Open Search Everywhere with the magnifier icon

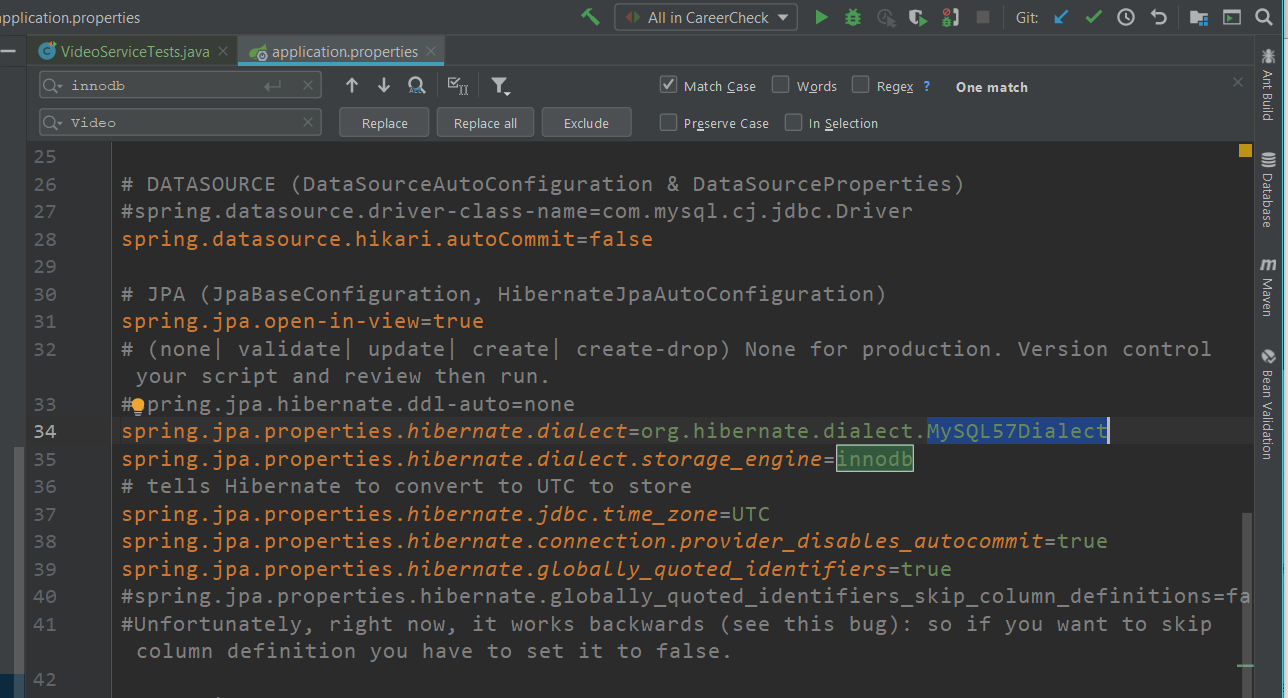tap(1263, 17)
